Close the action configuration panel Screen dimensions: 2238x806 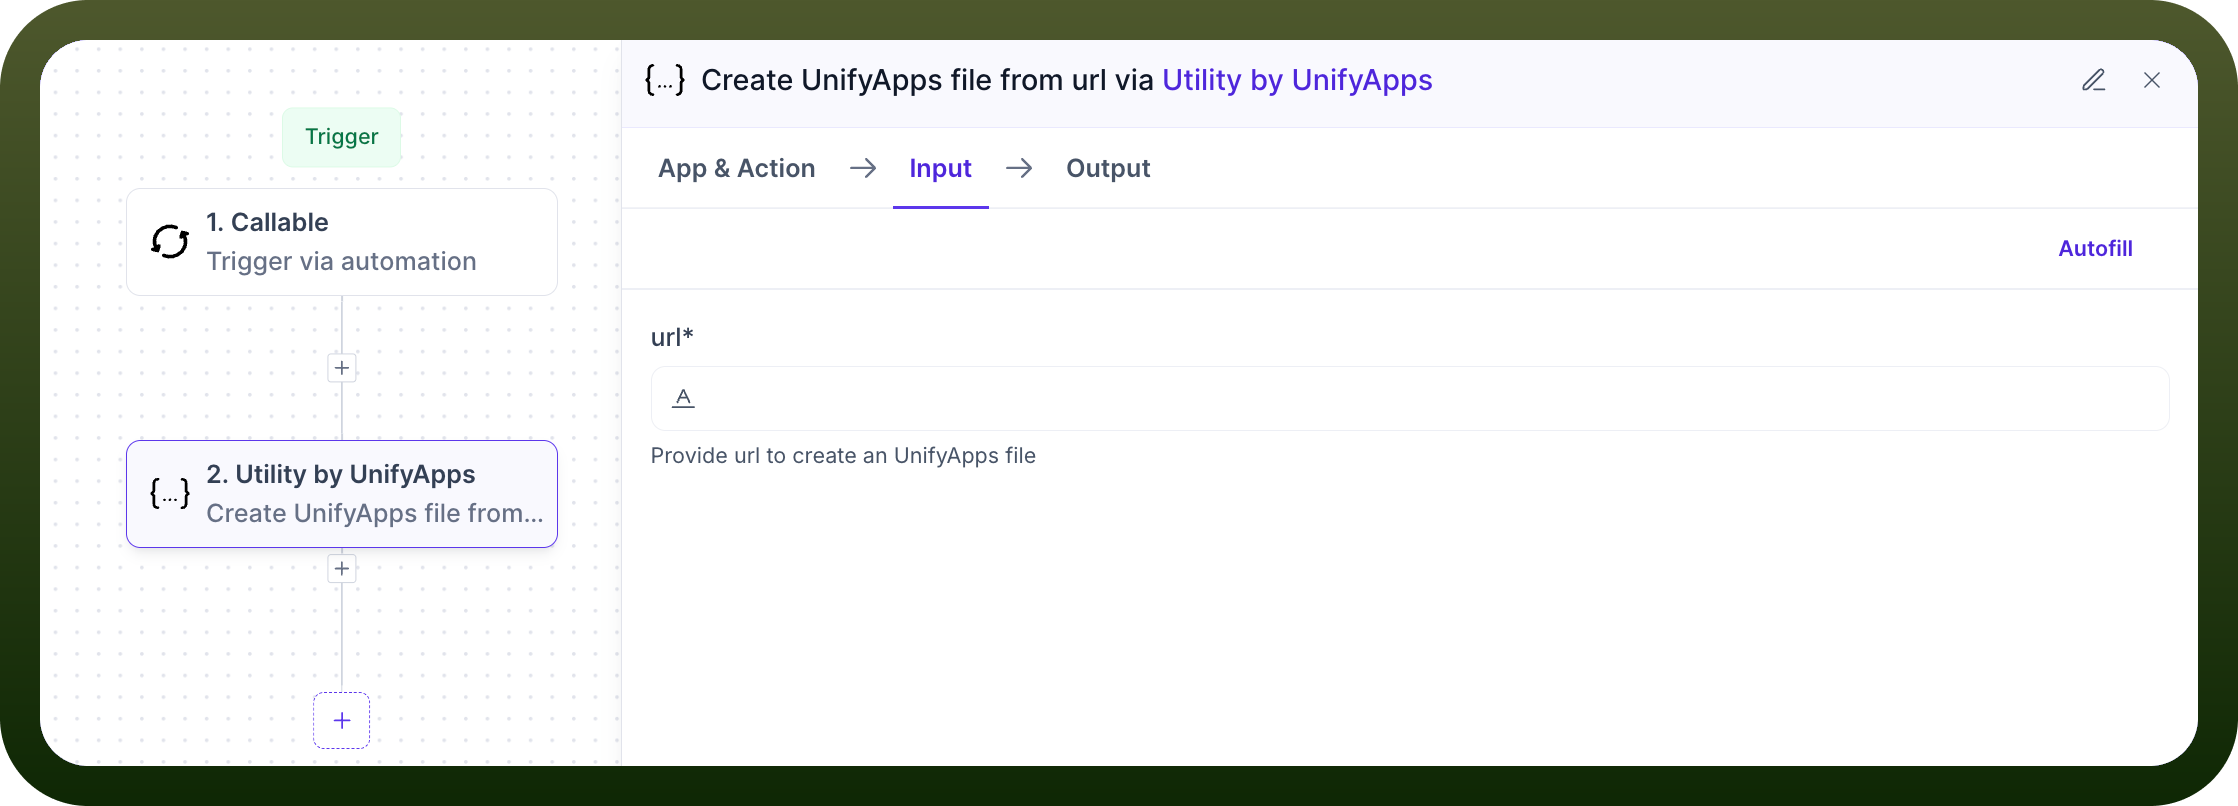pos(2152,80)
